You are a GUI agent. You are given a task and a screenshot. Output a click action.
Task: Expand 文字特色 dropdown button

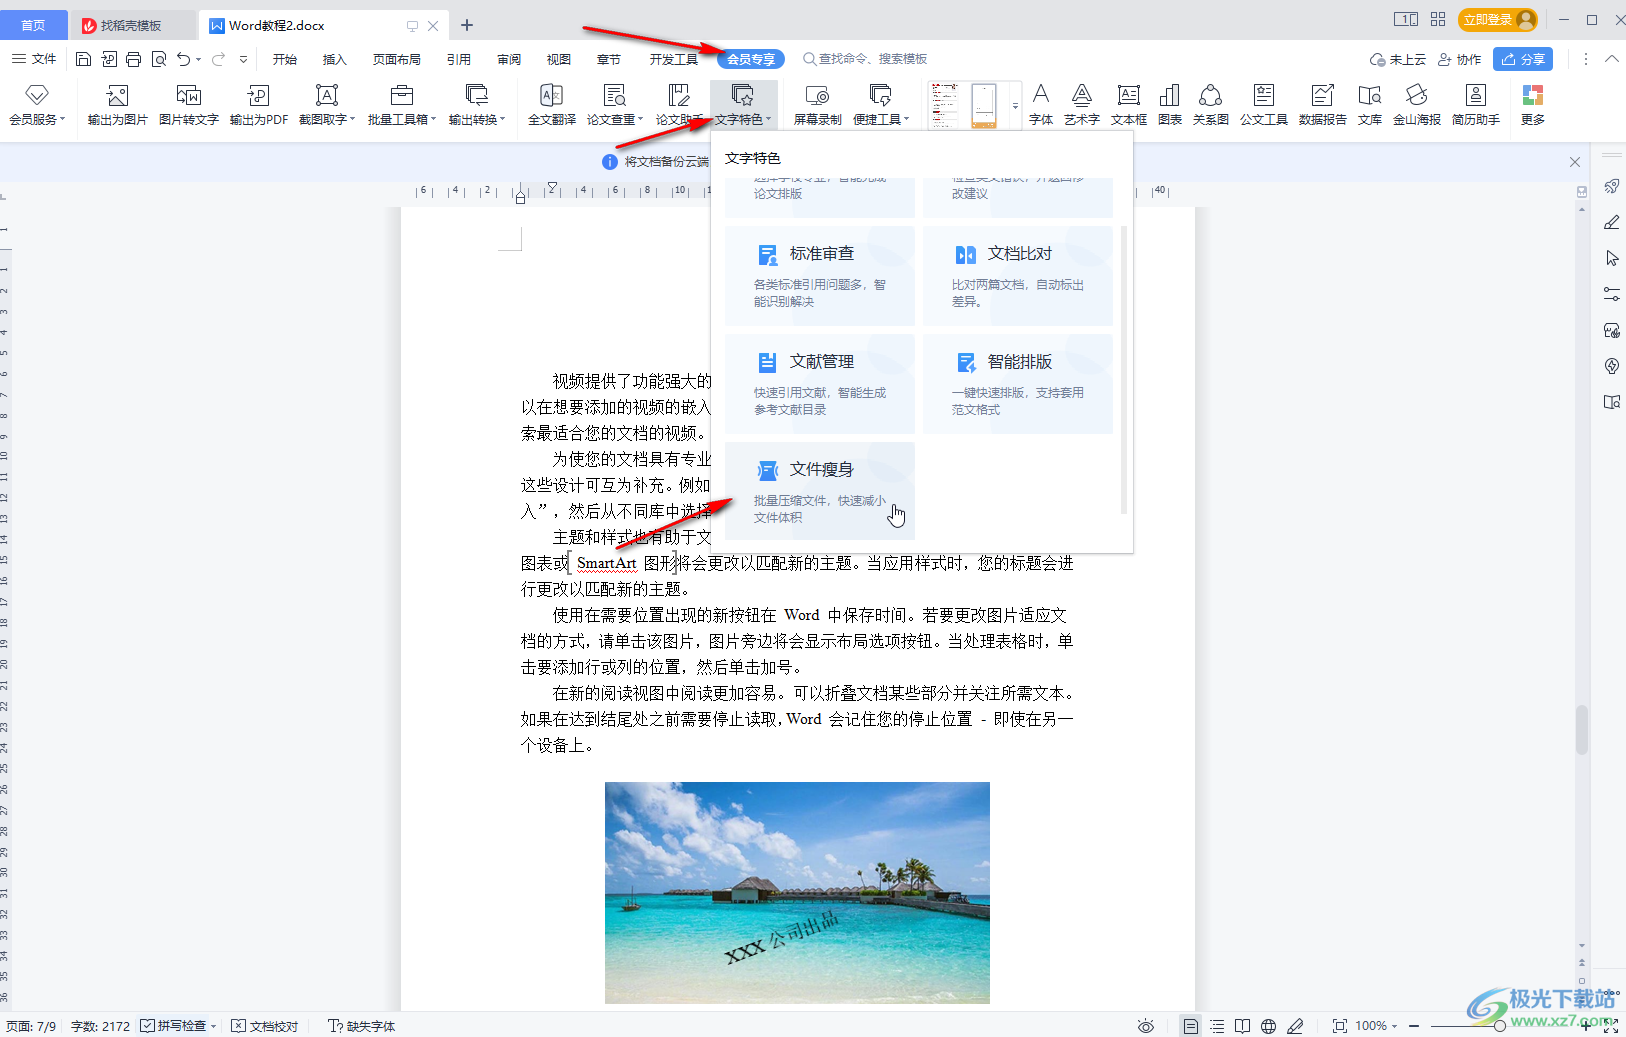[x=743, y=104]
